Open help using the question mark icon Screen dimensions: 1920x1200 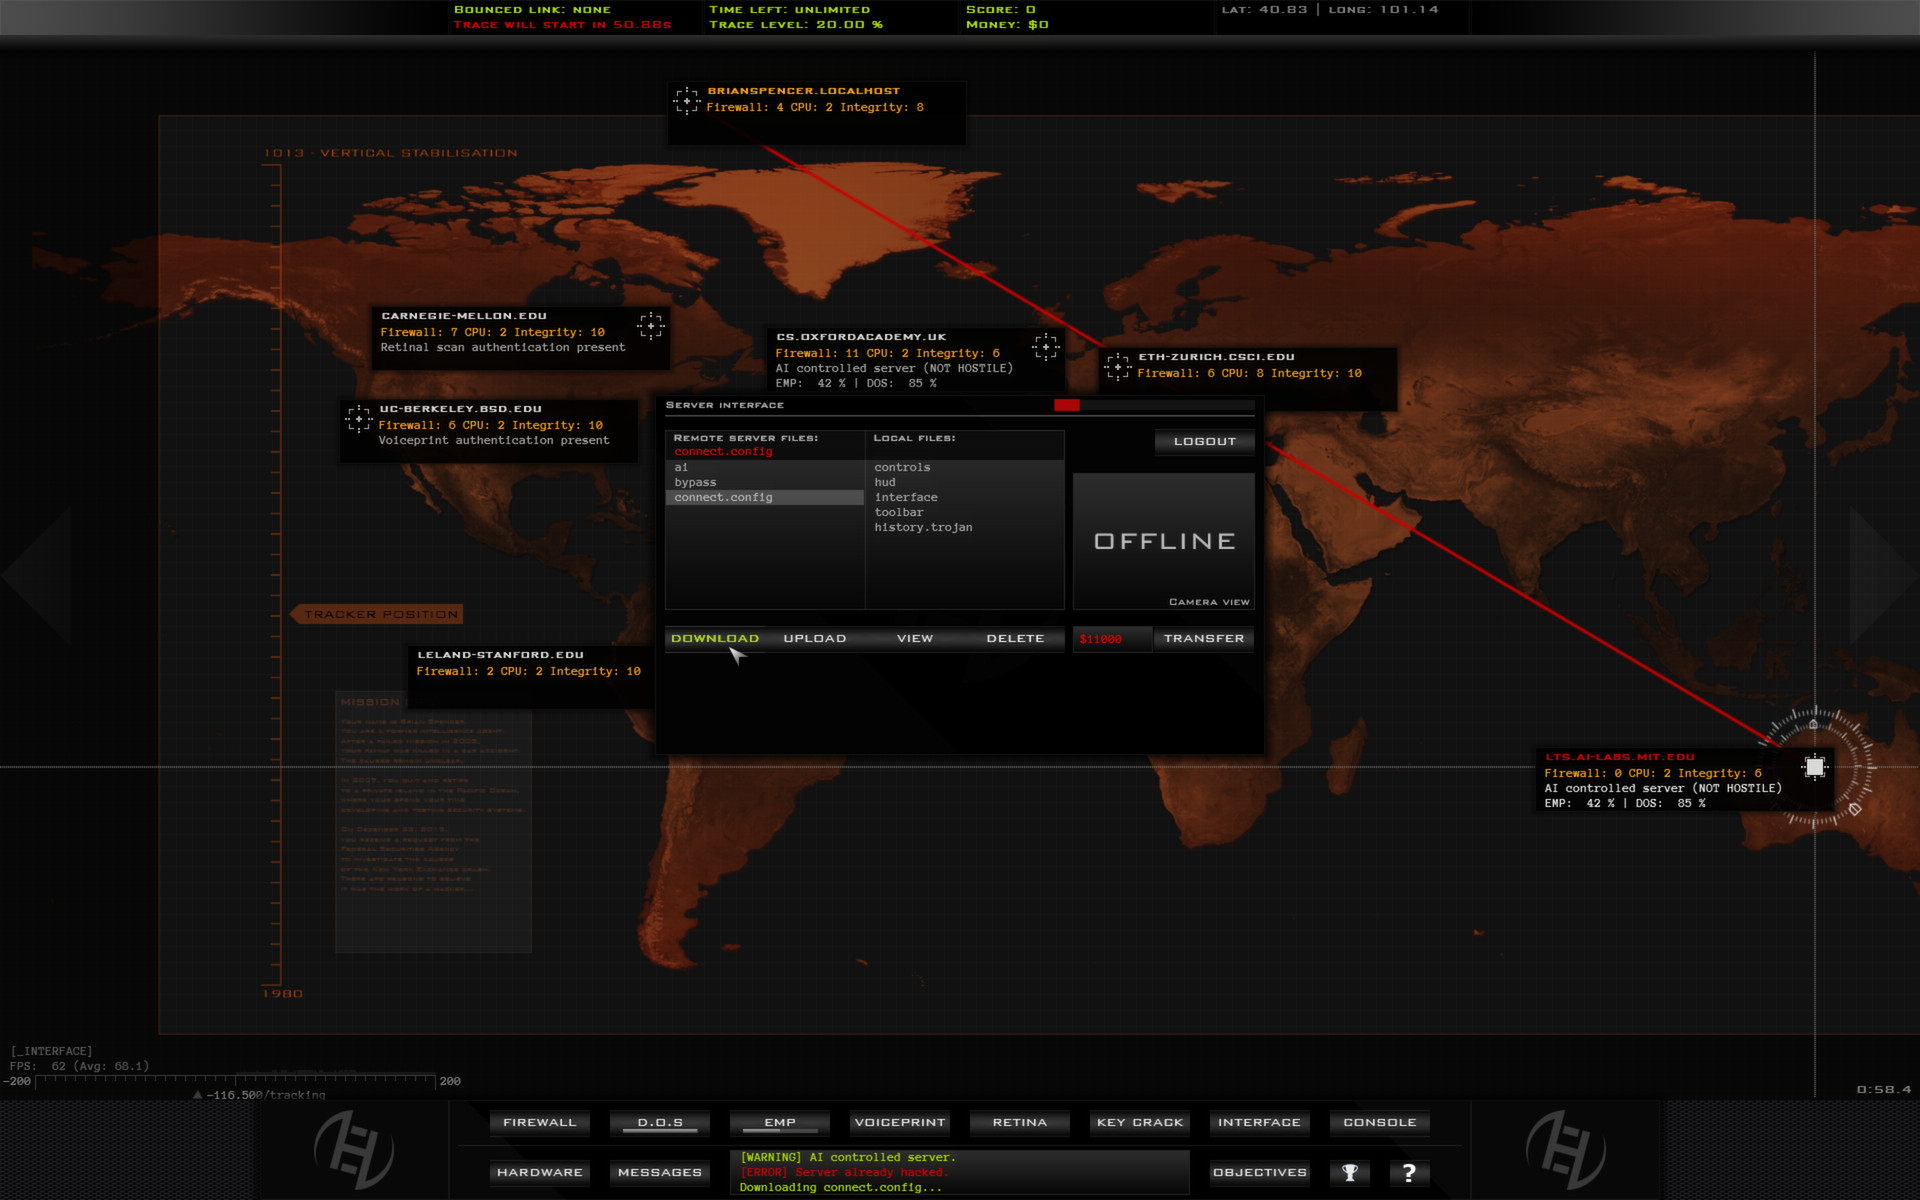1409,1172
